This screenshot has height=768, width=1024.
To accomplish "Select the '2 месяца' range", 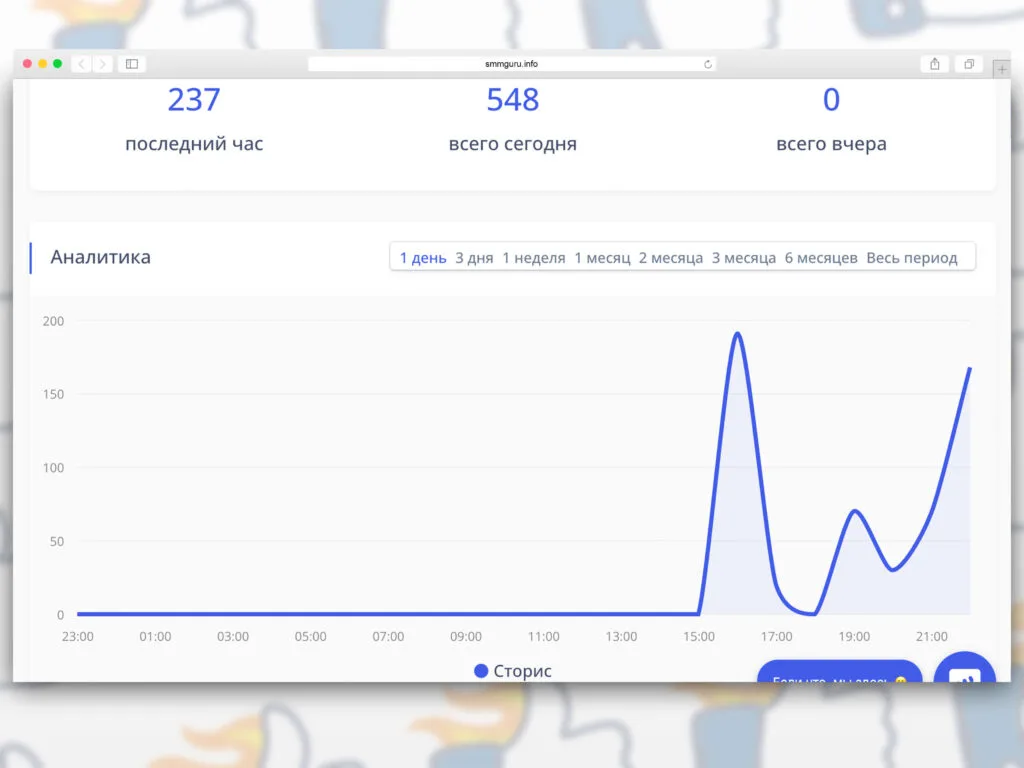I will (671, 258).
